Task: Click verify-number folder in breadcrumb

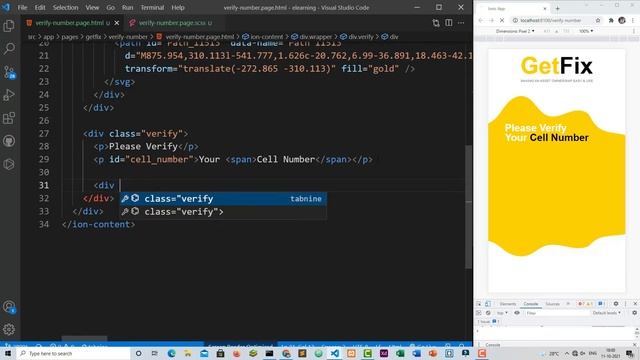Action: [128, 37]
